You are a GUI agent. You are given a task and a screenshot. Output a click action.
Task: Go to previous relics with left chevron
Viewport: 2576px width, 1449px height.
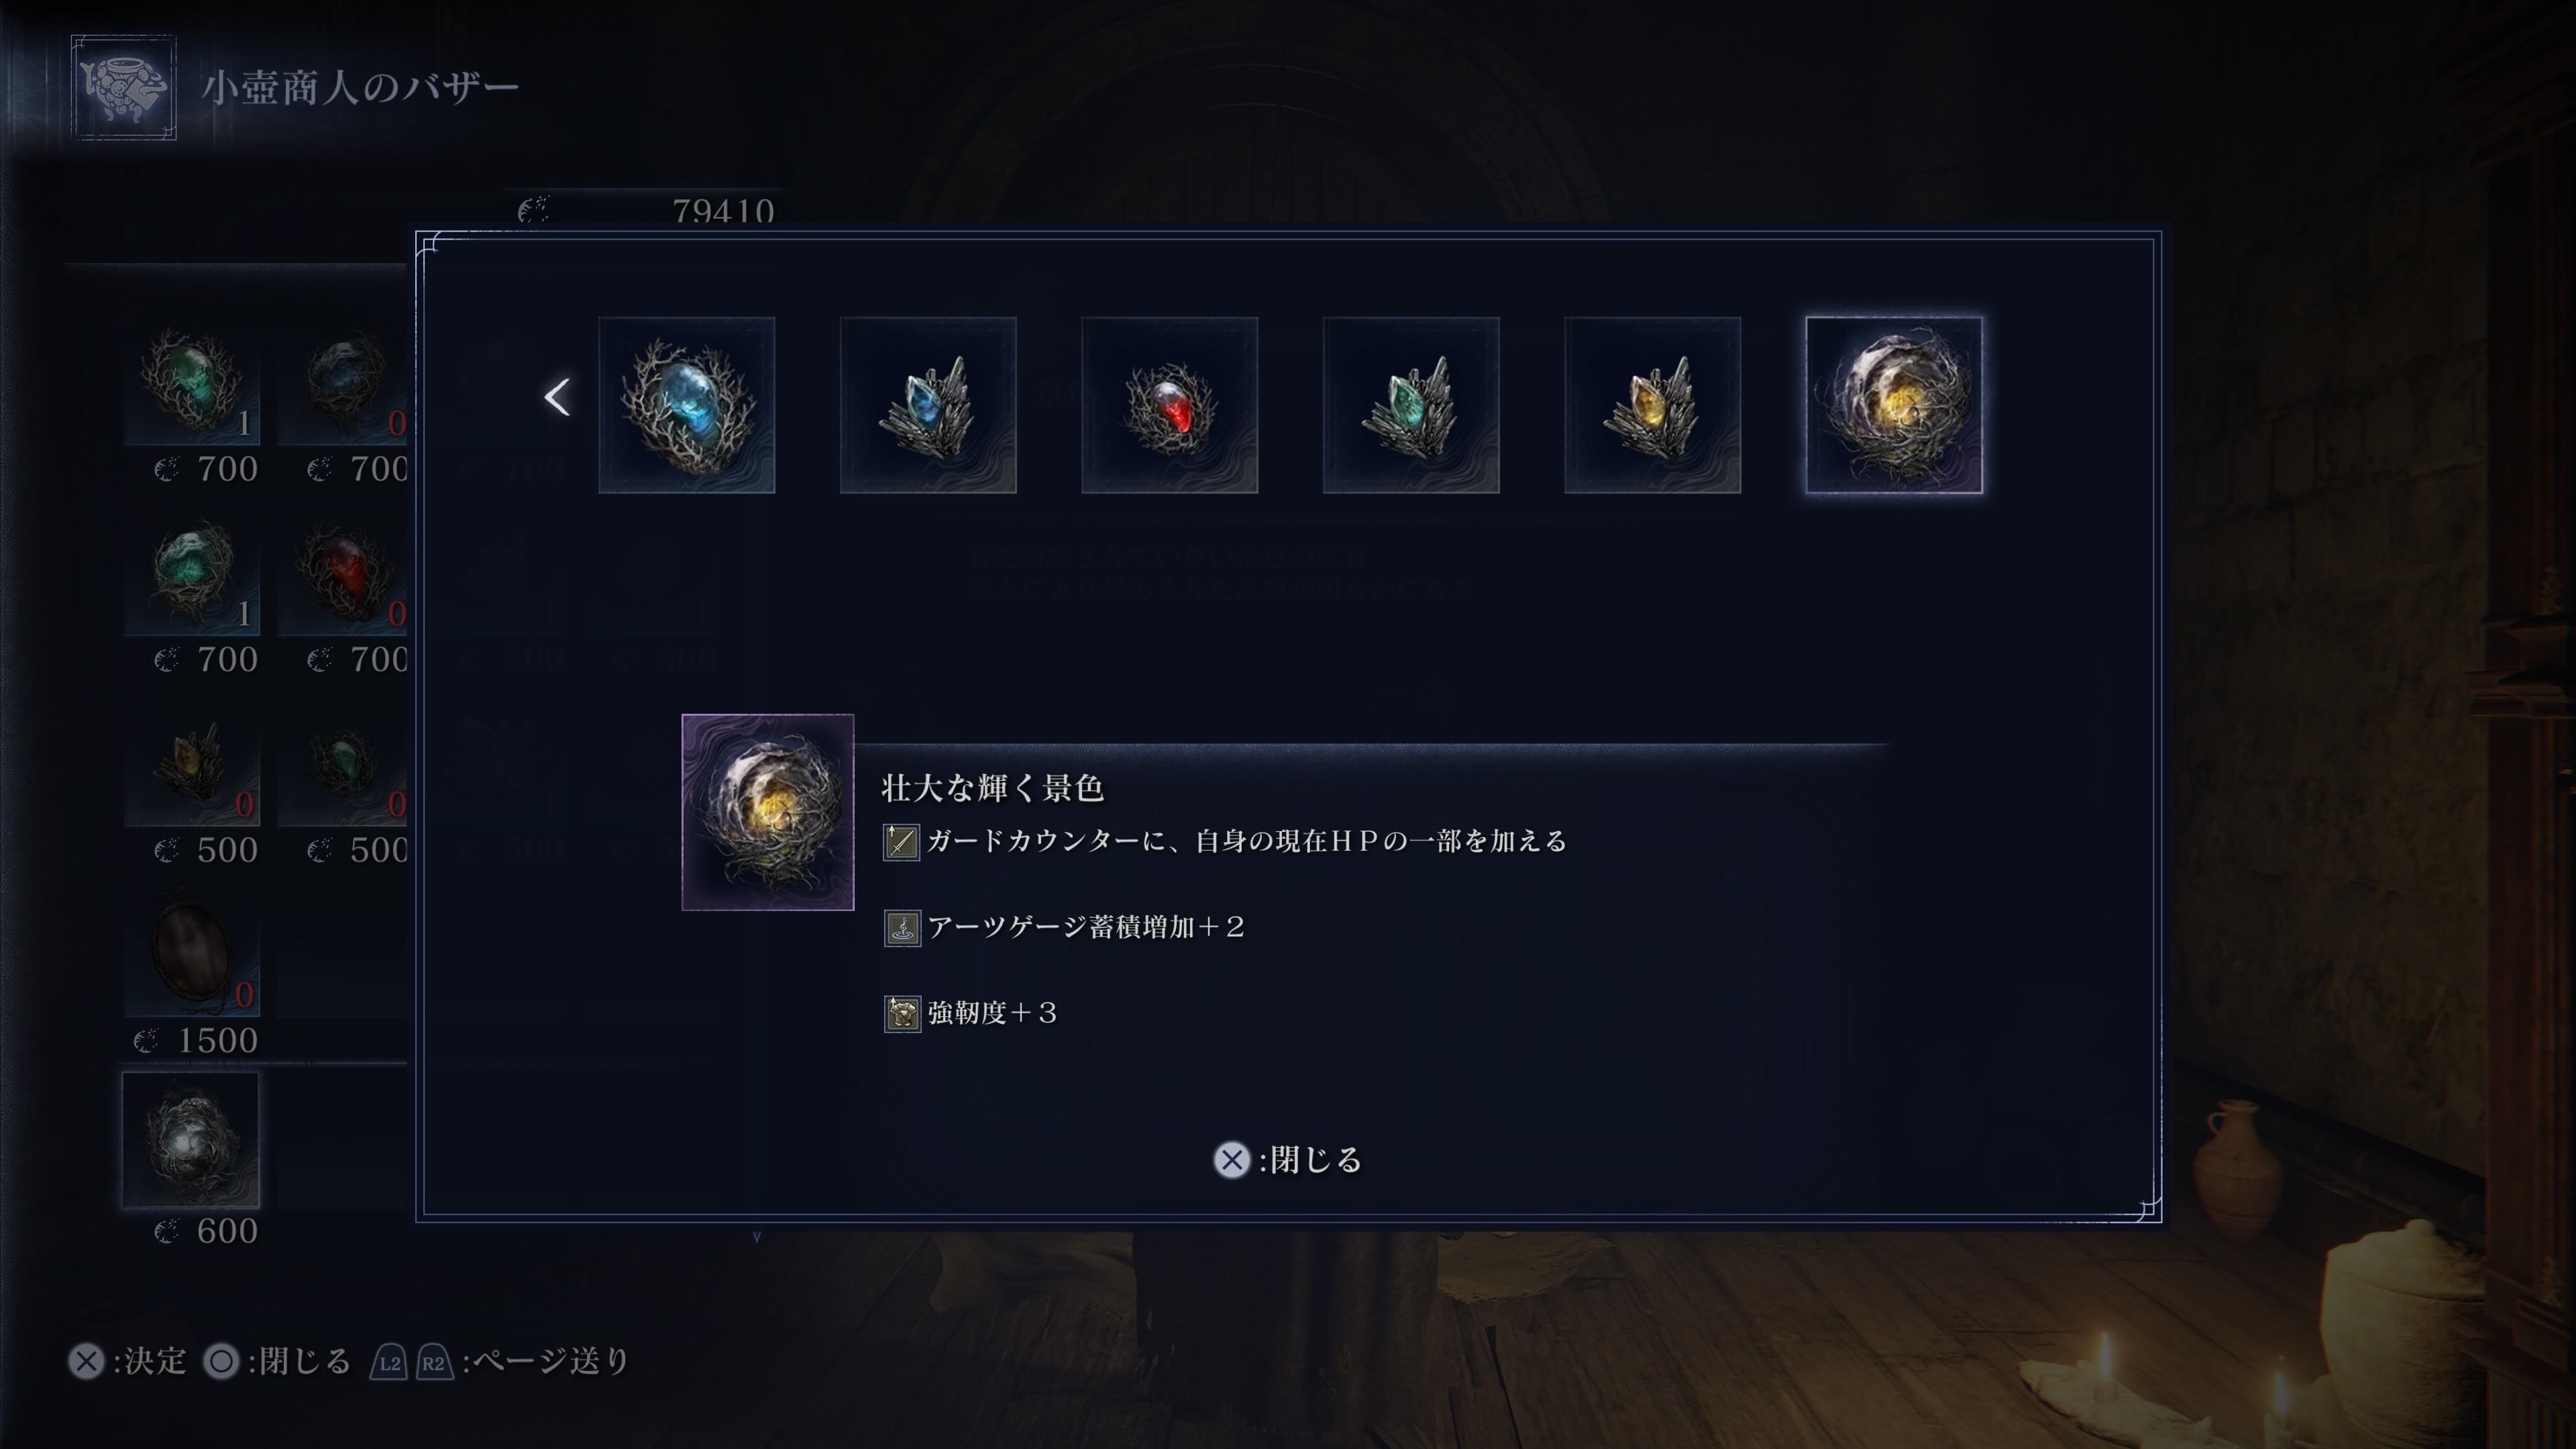(x=557, y=397)
